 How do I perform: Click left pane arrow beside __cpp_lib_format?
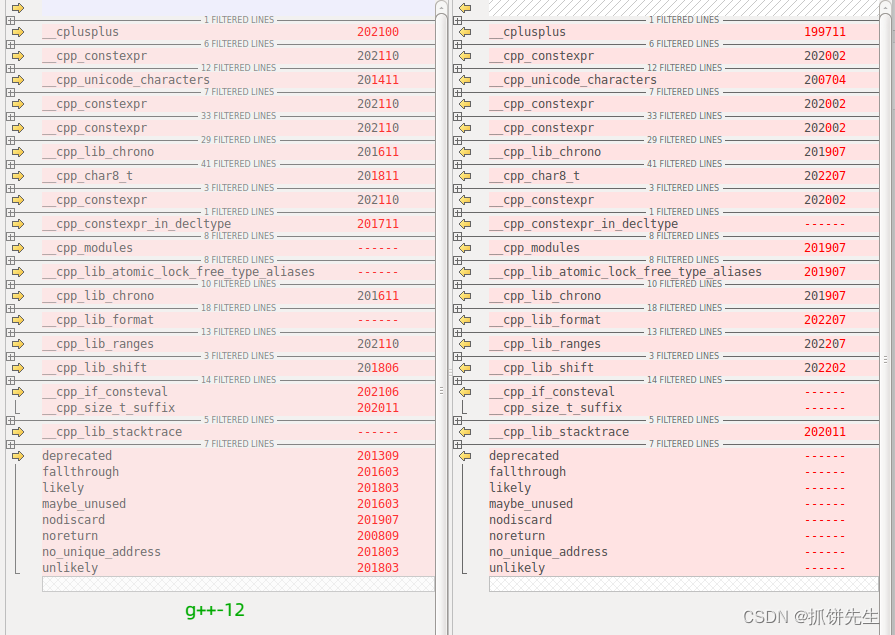click(18, 320)
